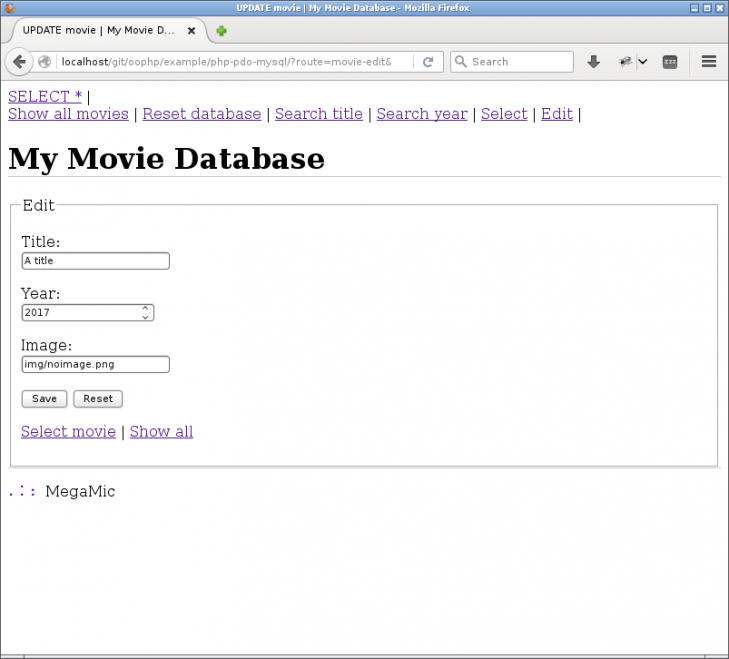Viewport: 729px width, 659px height.
Task: Click the zzz extension icon
Action: click(x=669, y=62)
